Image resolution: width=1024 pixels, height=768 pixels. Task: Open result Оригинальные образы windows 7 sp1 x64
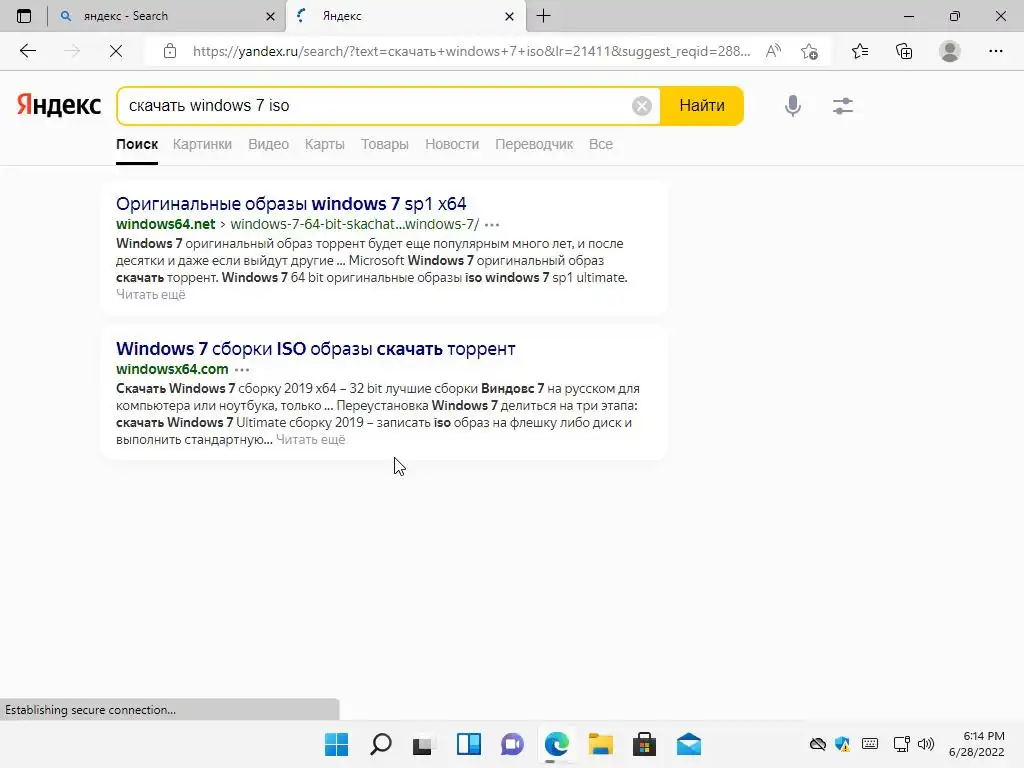291,204
